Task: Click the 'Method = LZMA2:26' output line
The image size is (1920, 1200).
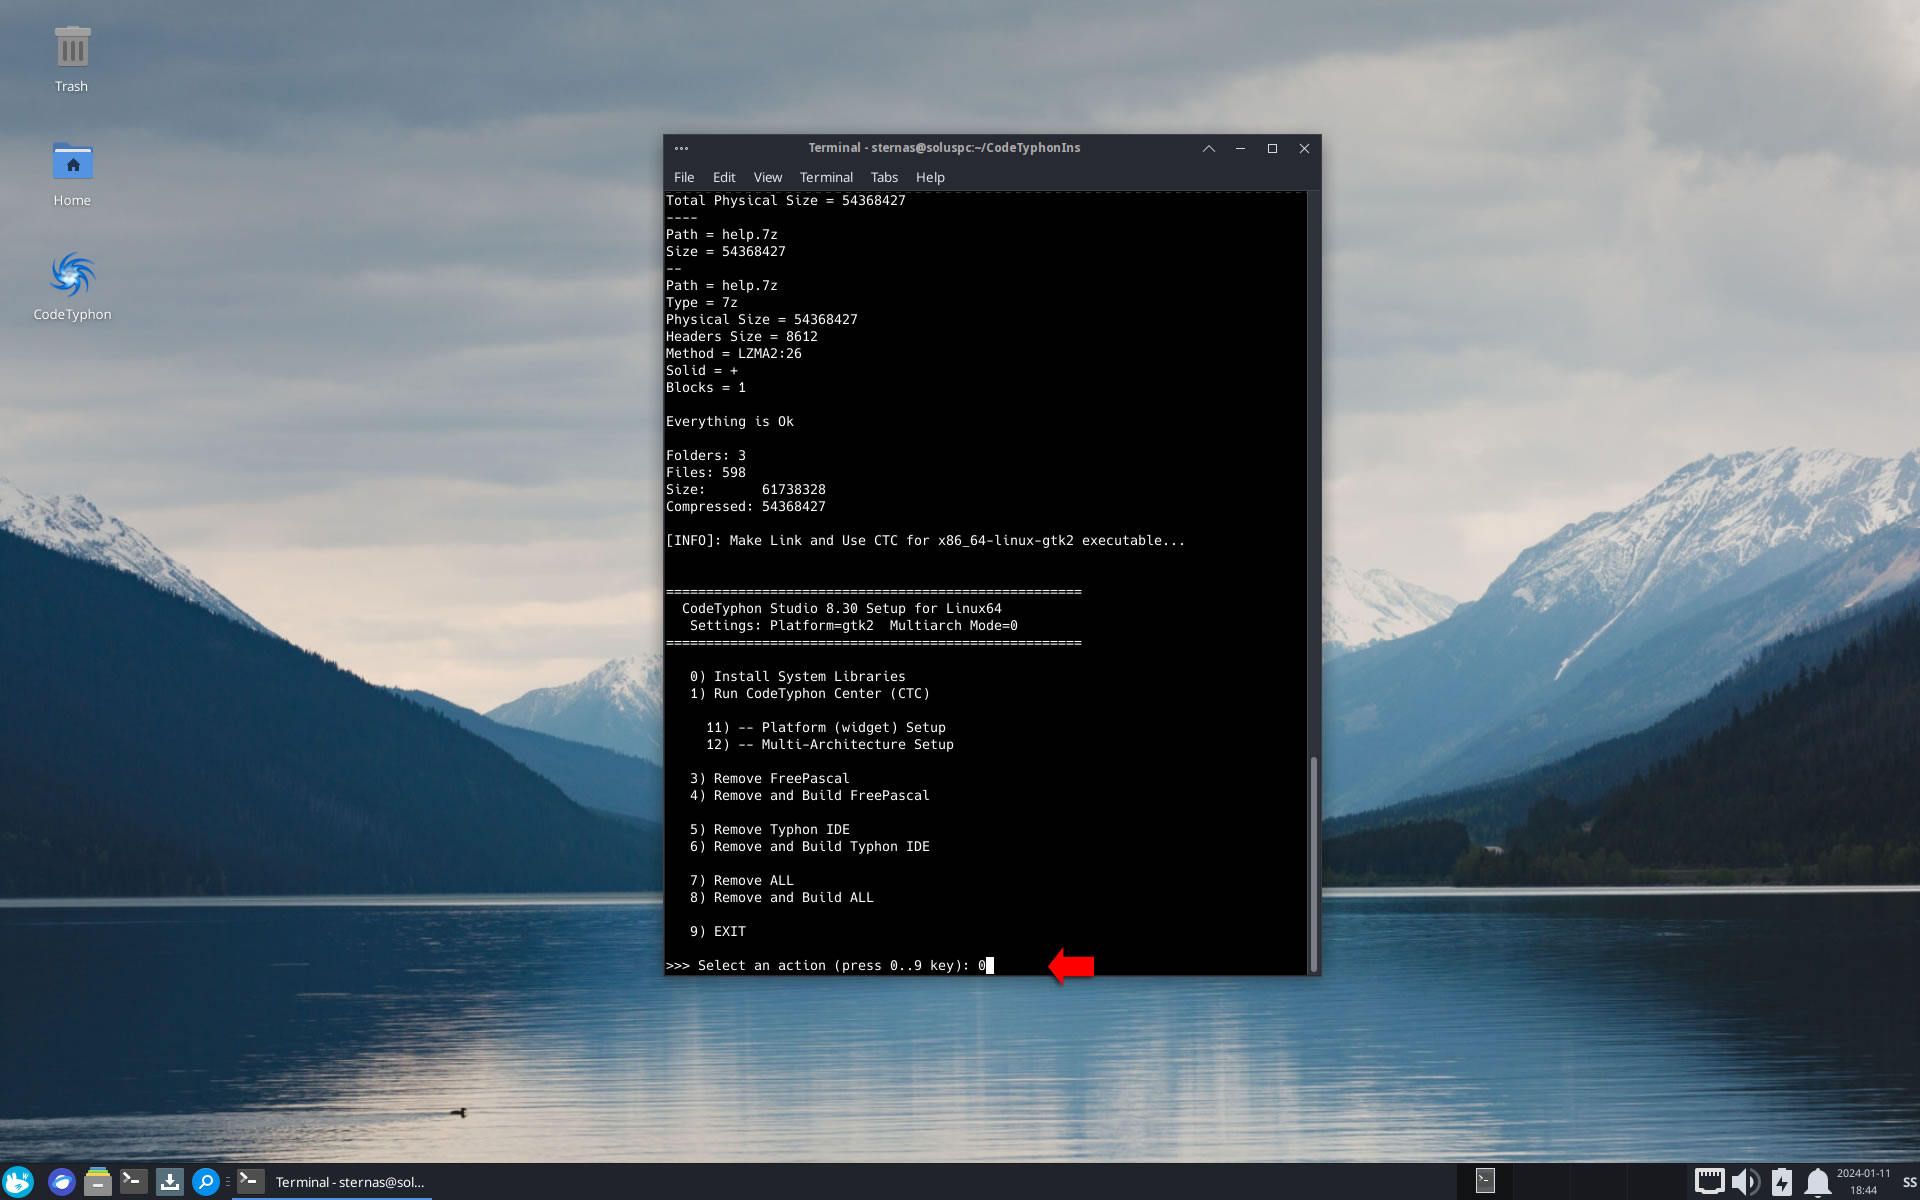Action: click(x=733, y=353)
